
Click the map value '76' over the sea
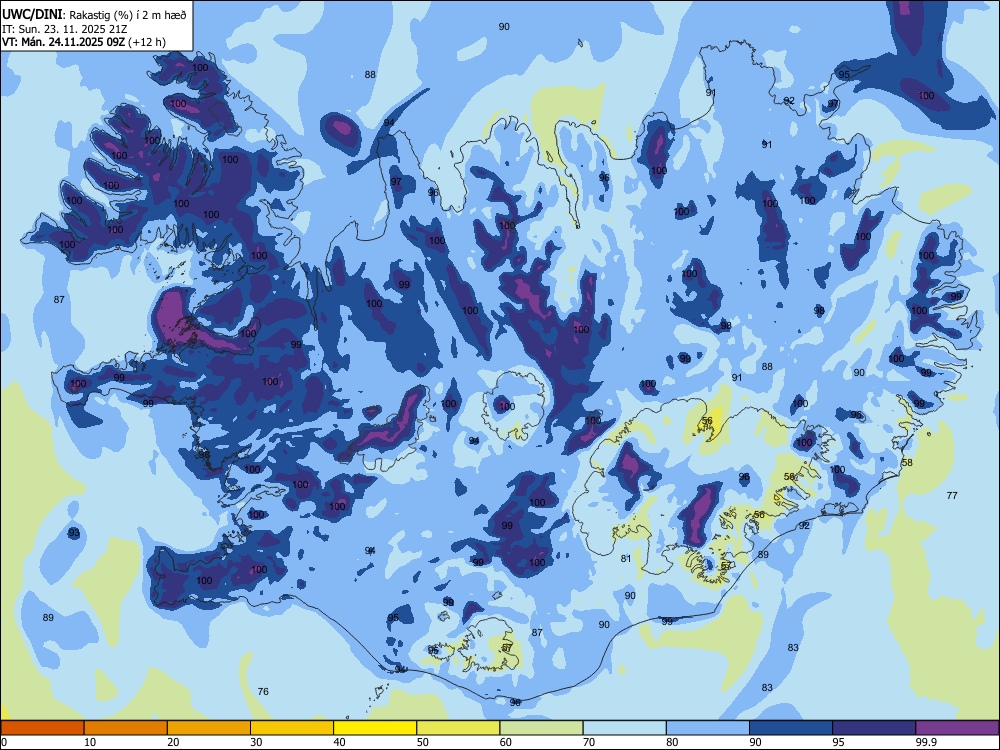coord(263,691)
